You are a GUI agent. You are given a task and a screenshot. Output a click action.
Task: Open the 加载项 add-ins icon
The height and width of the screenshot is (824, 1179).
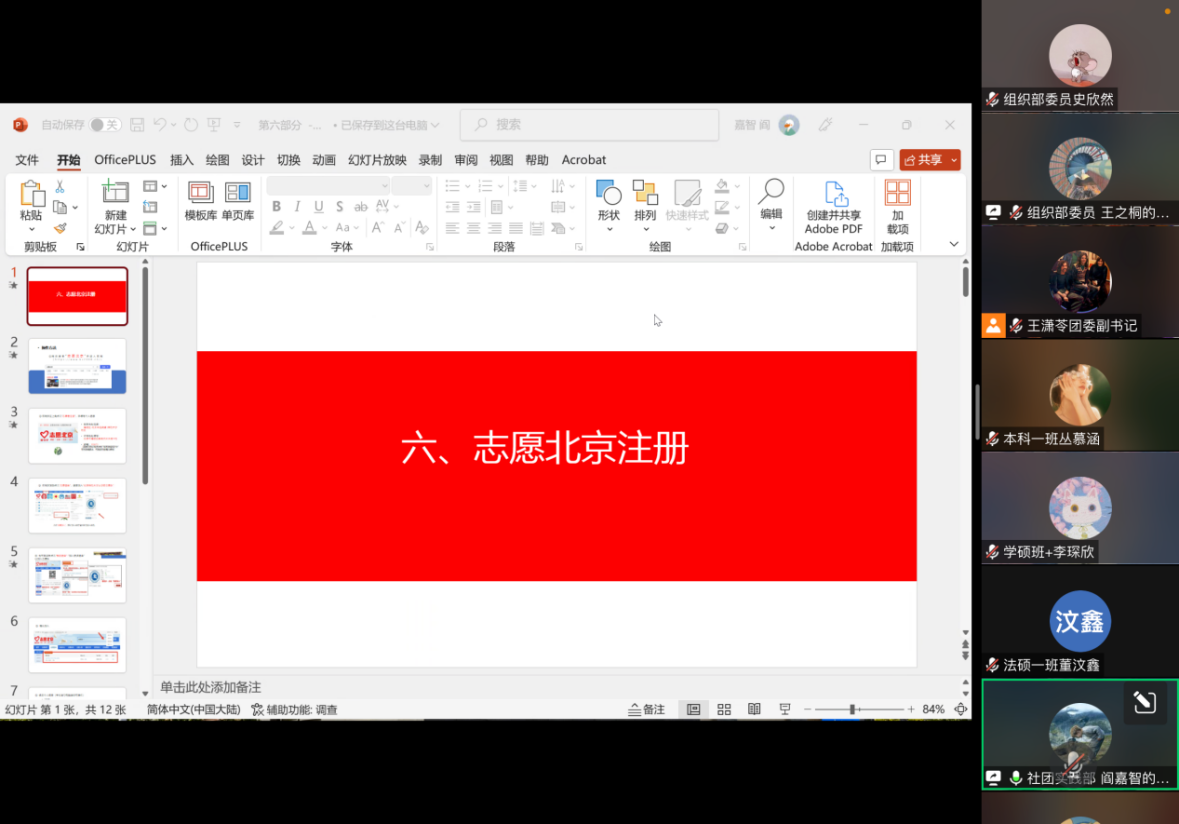897,194
